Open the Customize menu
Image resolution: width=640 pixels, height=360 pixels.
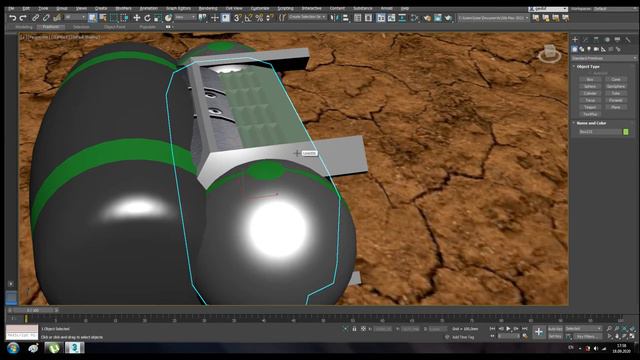pos(260,9)
